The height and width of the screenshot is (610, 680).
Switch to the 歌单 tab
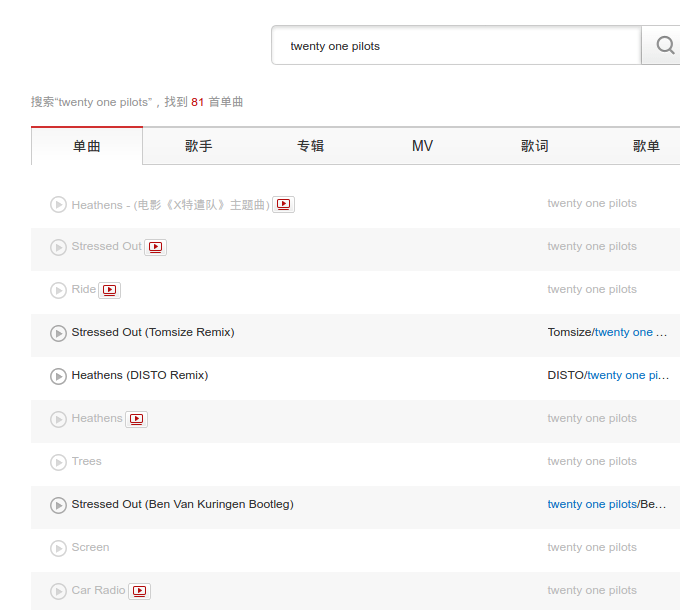[x=646, y=146]
